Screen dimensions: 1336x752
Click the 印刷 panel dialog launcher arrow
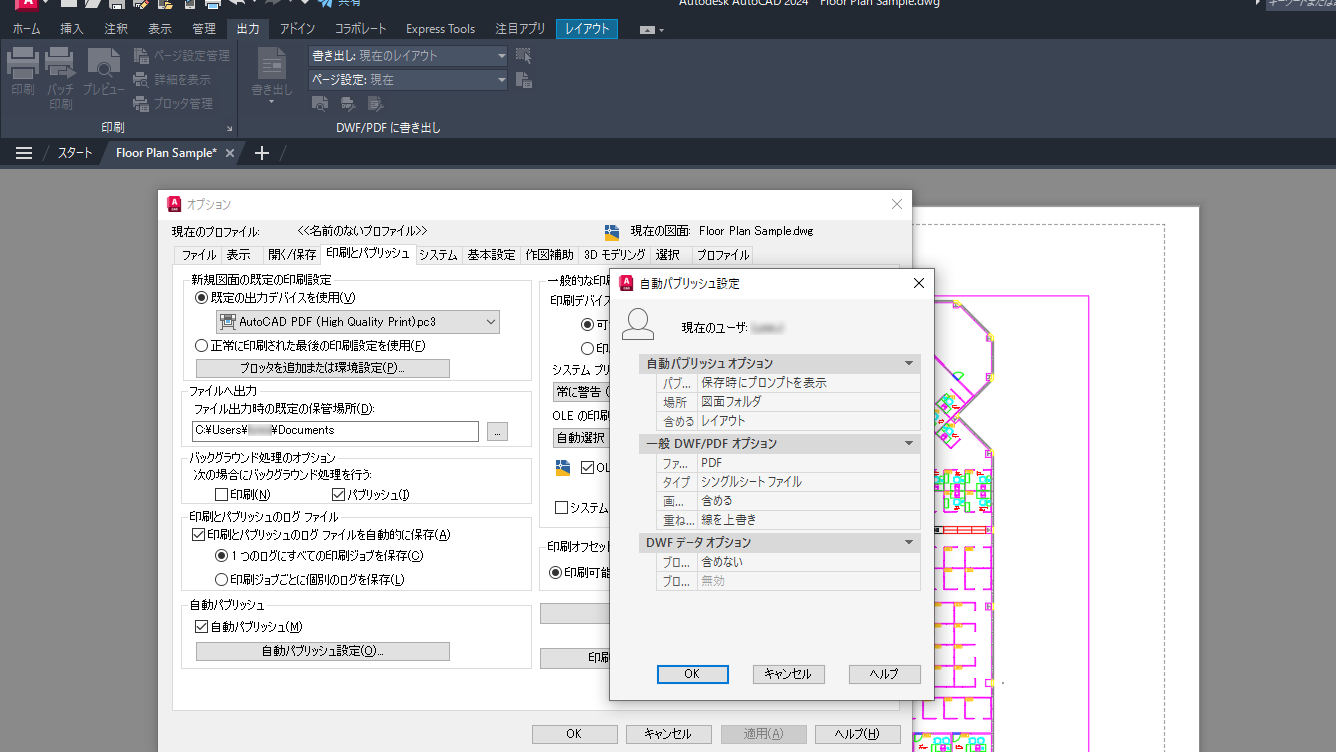pyautogui.click(x=229, y=129)
